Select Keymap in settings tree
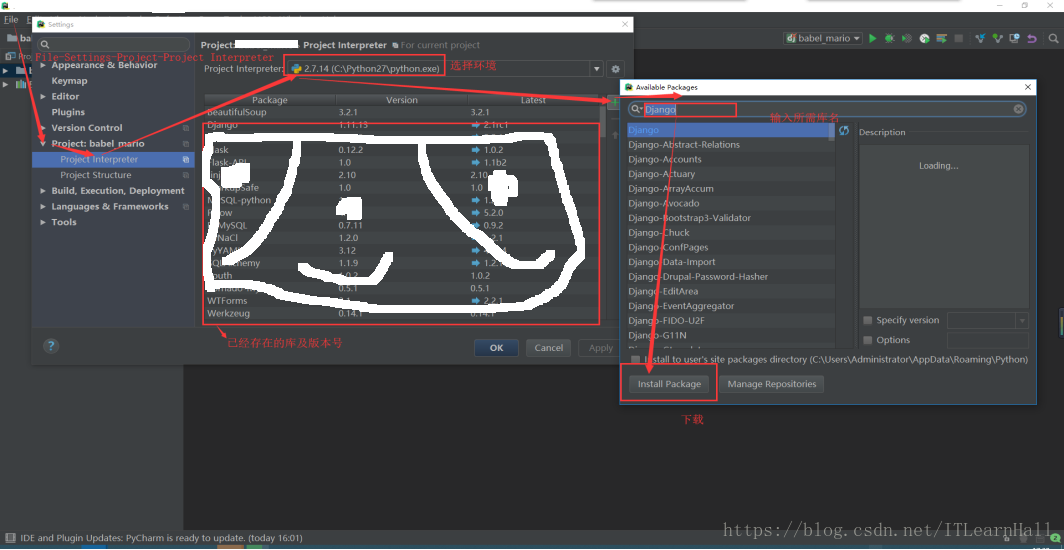Viewport: 1064px width, 550px height. point(69,81)
